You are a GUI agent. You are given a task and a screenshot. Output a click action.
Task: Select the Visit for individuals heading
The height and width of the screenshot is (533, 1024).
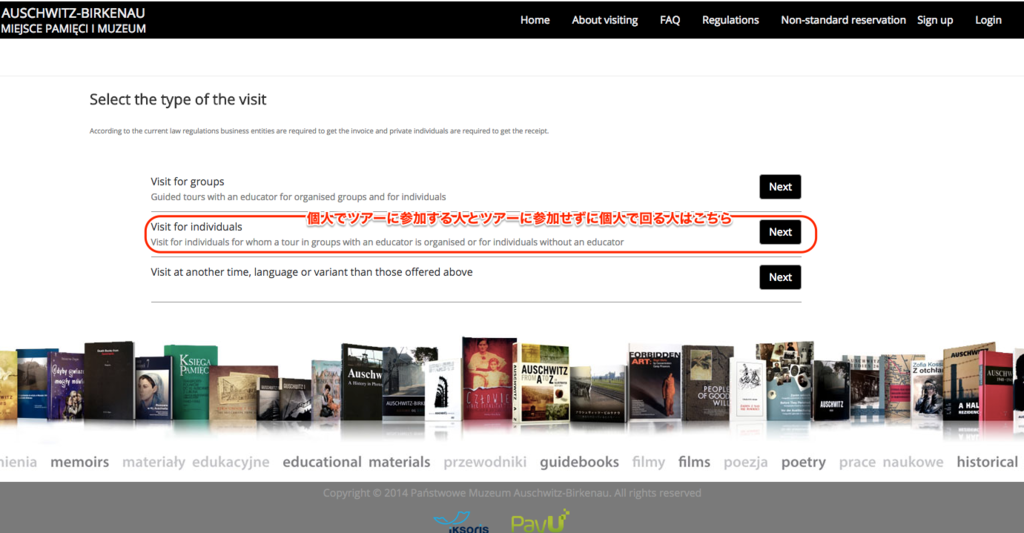click(197, 227)
